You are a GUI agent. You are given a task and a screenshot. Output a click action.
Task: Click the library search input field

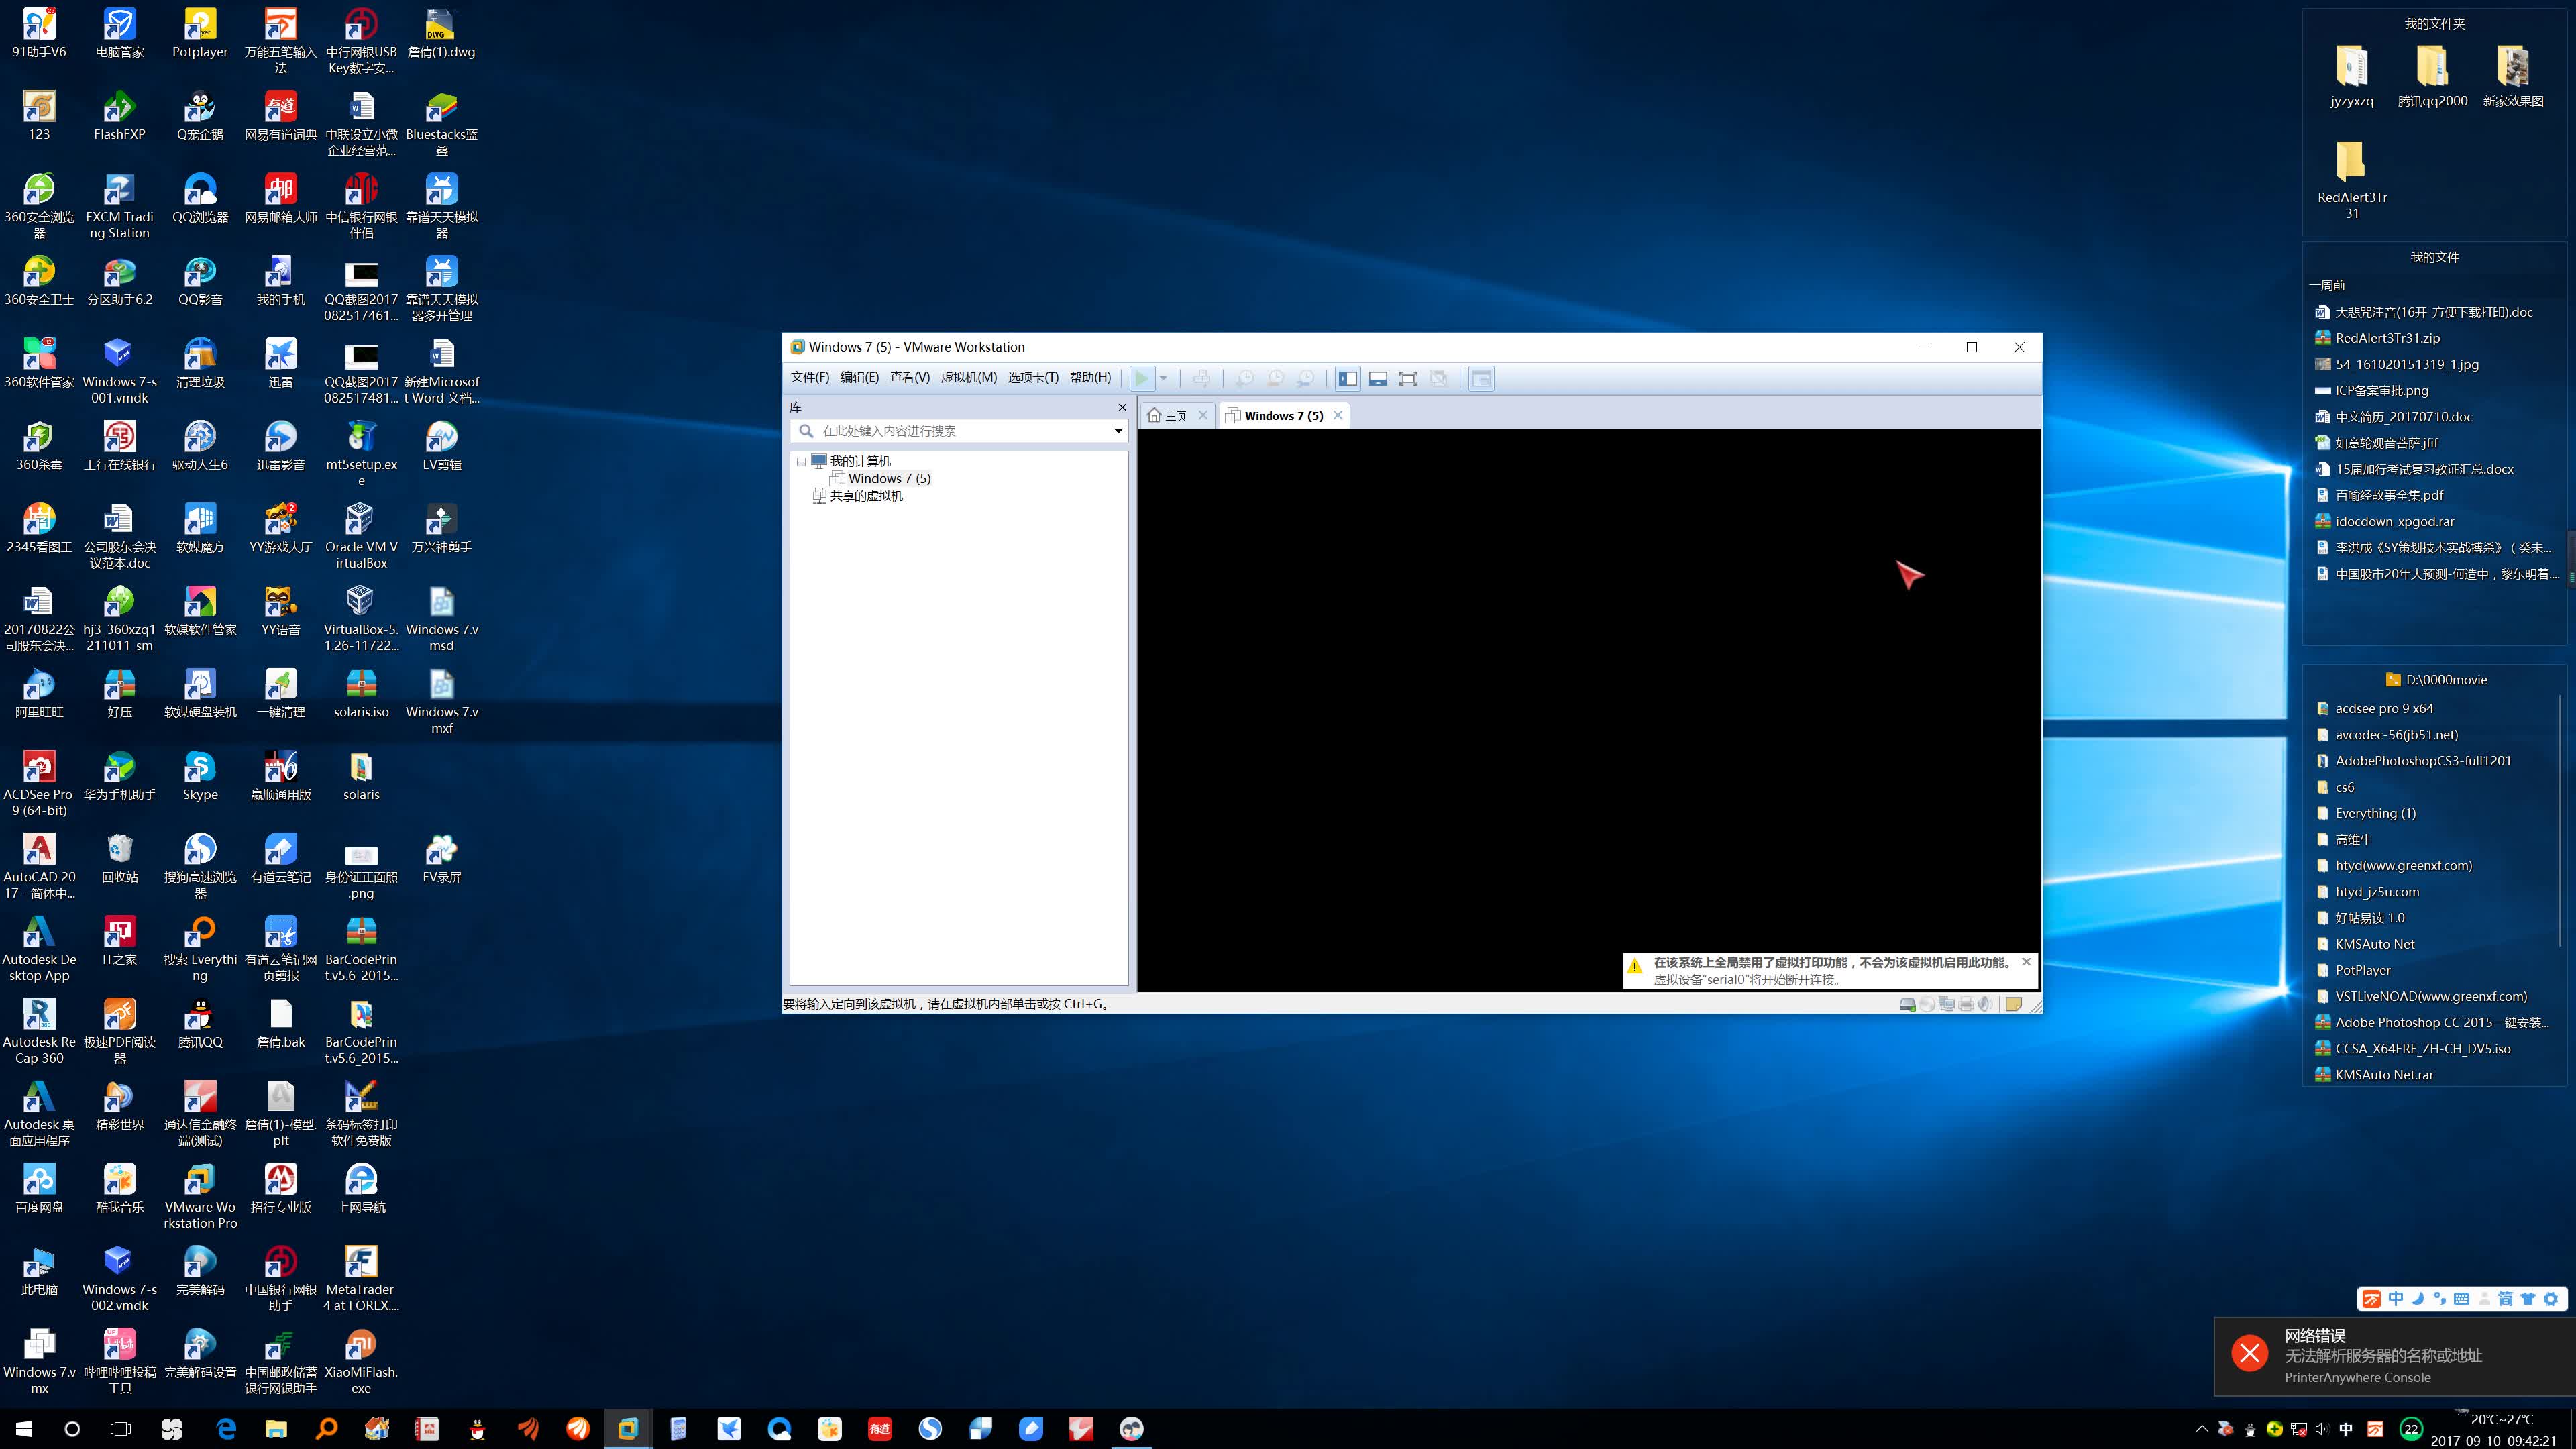click(x=960, y=431)
